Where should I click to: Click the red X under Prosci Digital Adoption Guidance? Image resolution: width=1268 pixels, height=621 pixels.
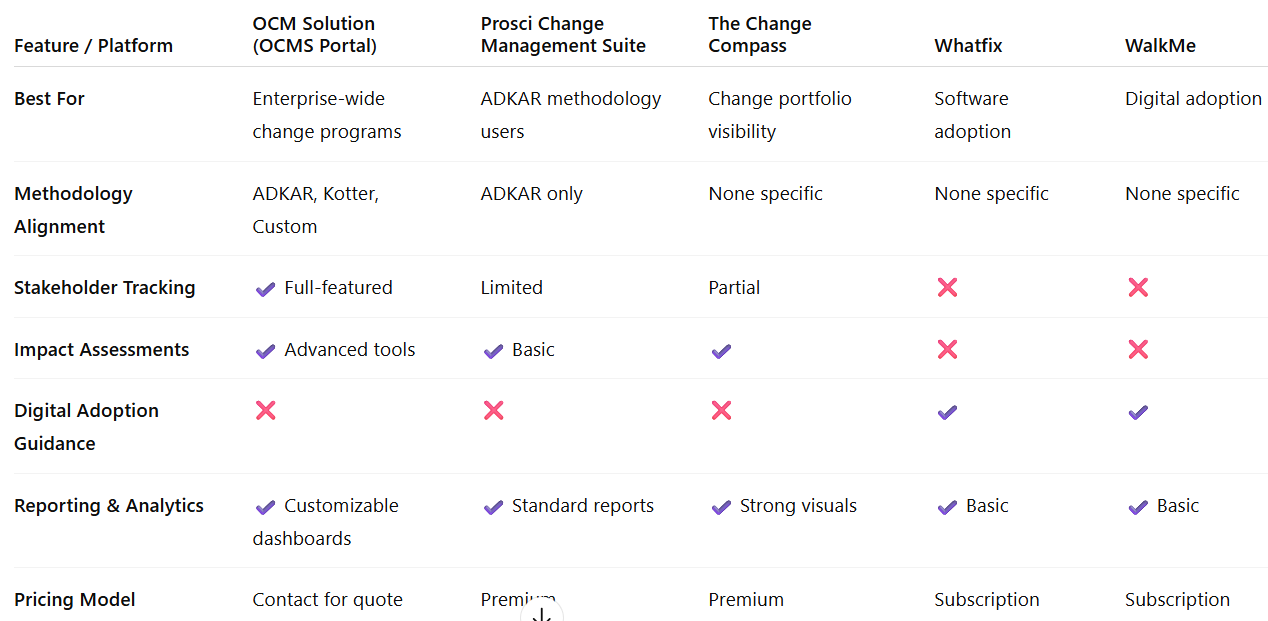click(493, 410)
